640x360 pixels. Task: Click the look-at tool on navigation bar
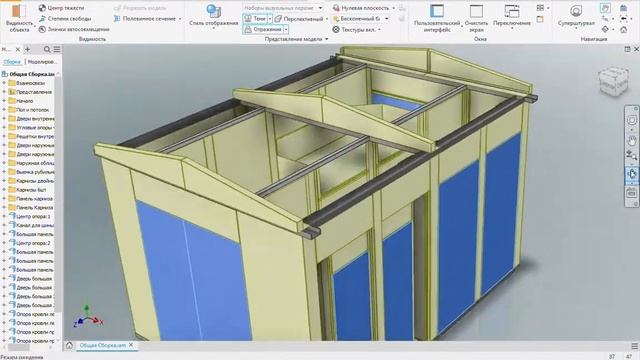coord(631,193)
